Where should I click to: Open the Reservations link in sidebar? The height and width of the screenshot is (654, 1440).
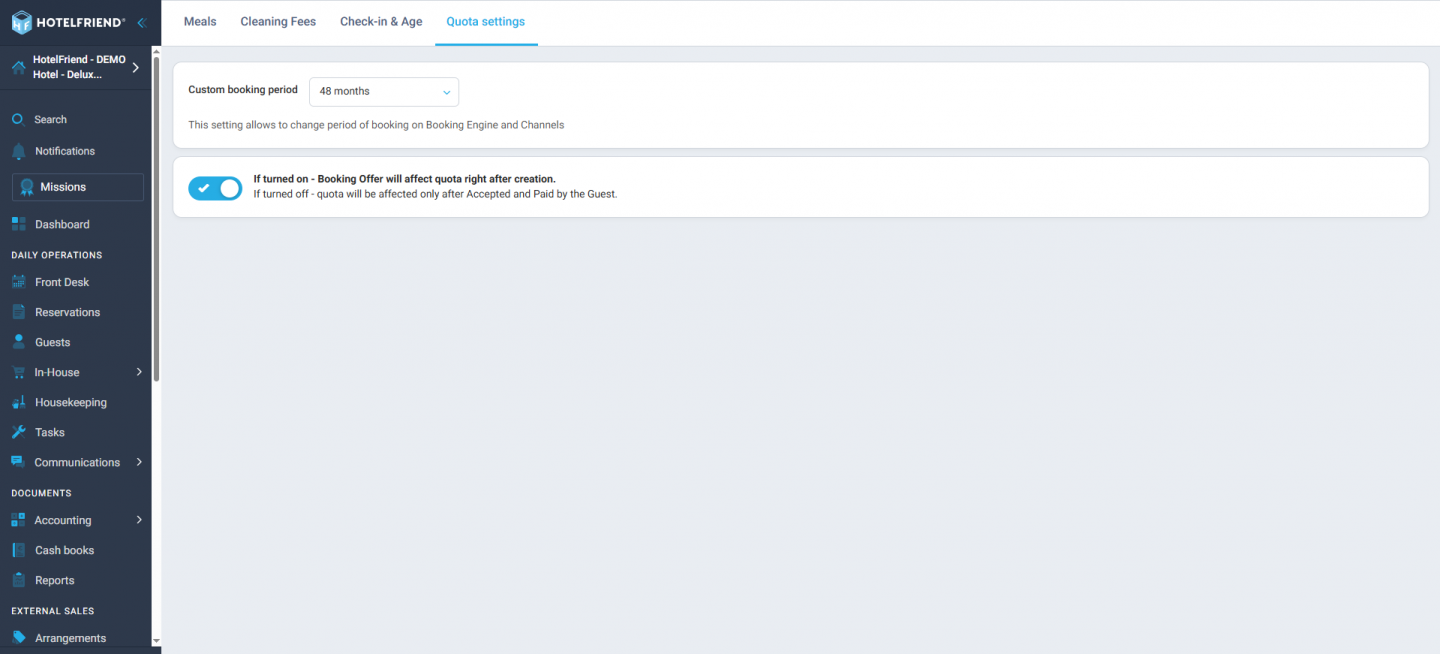click(67, 313)
